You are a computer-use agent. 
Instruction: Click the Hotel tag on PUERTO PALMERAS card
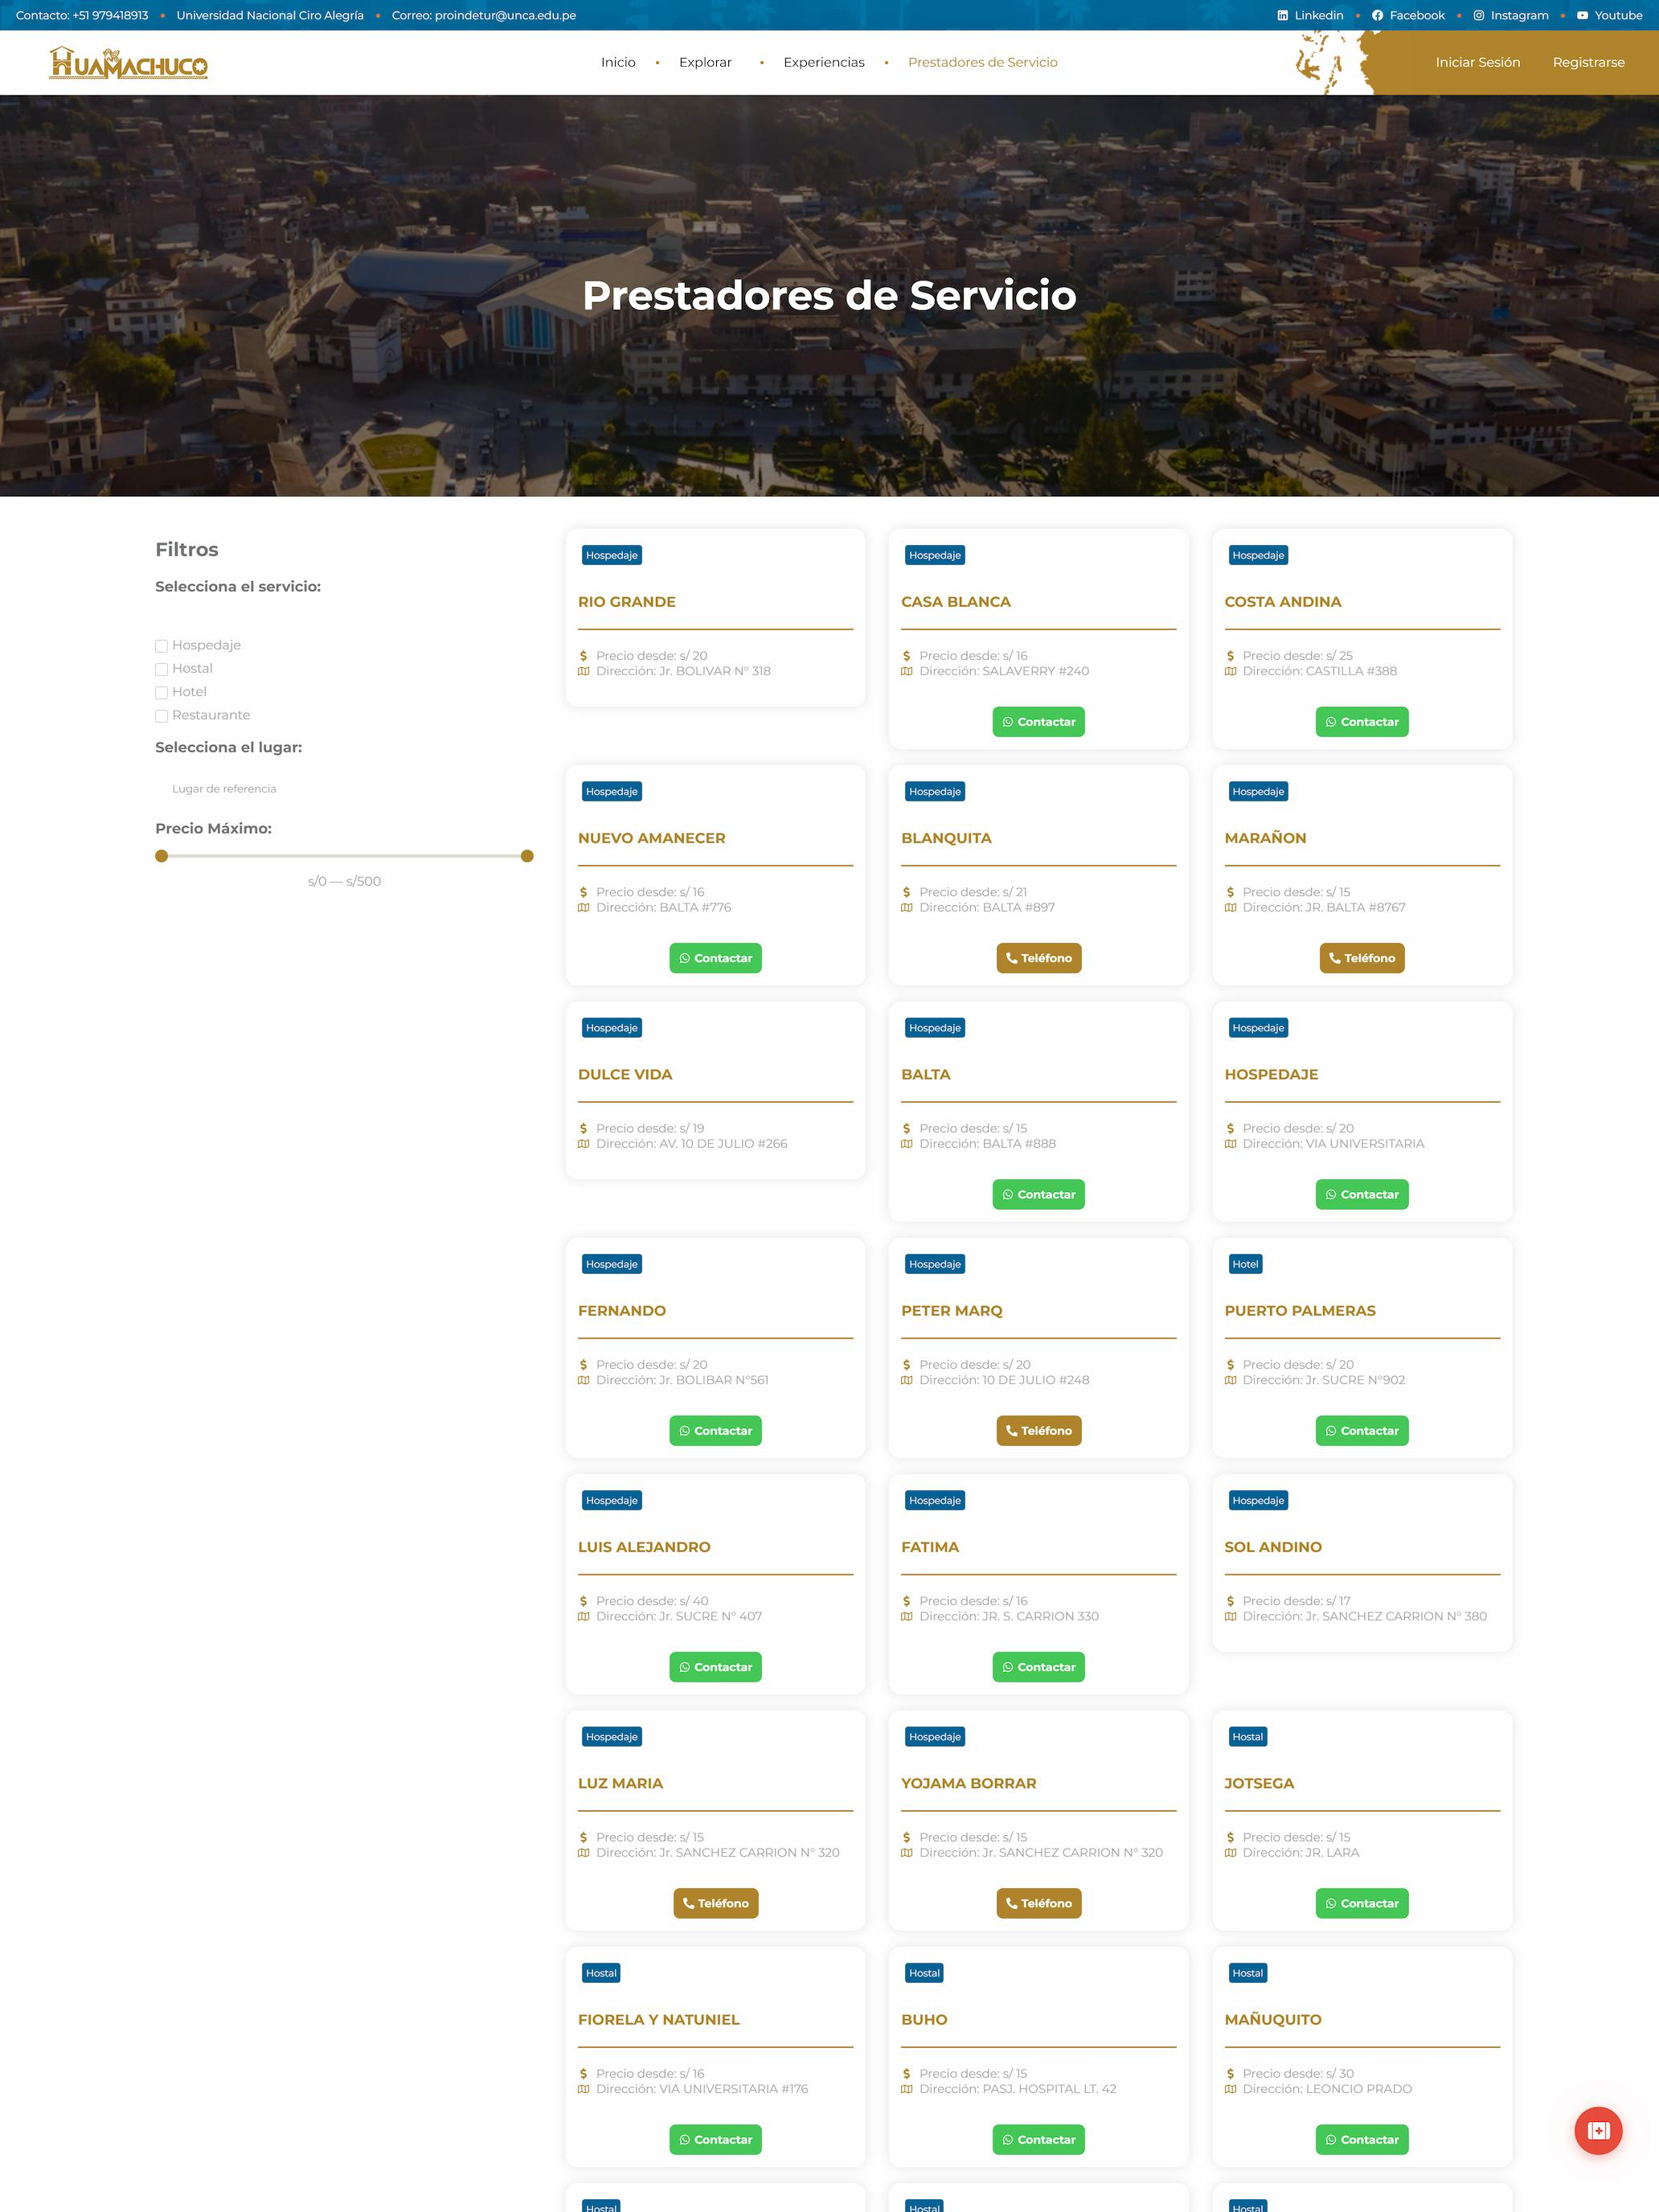tap(1245, 1264)
